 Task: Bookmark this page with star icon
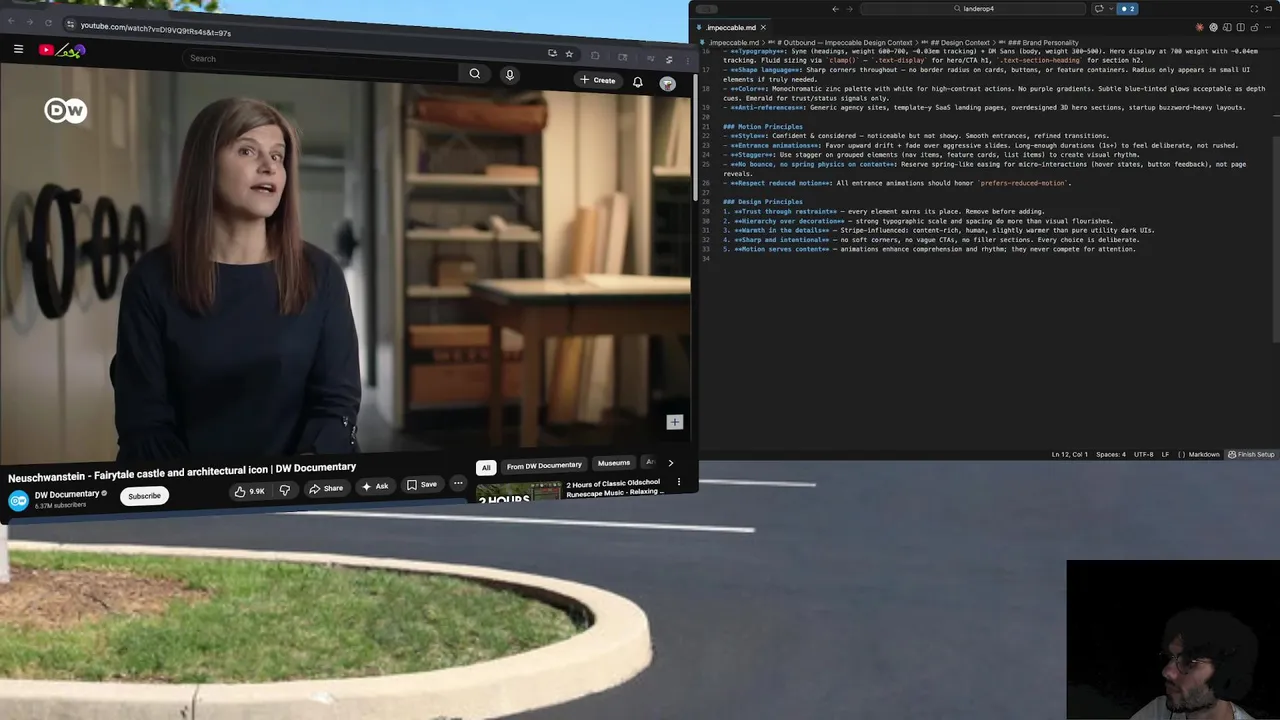pyautogui.click(x=569, y=54)
